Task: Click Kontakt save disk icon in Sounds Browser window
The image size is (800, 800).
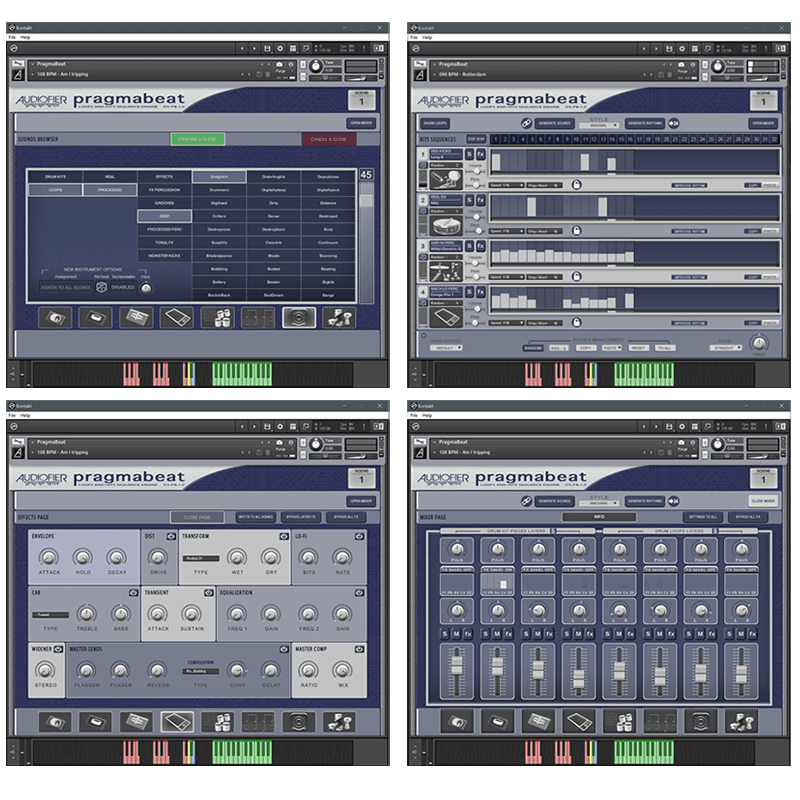Action: (267, 48)
